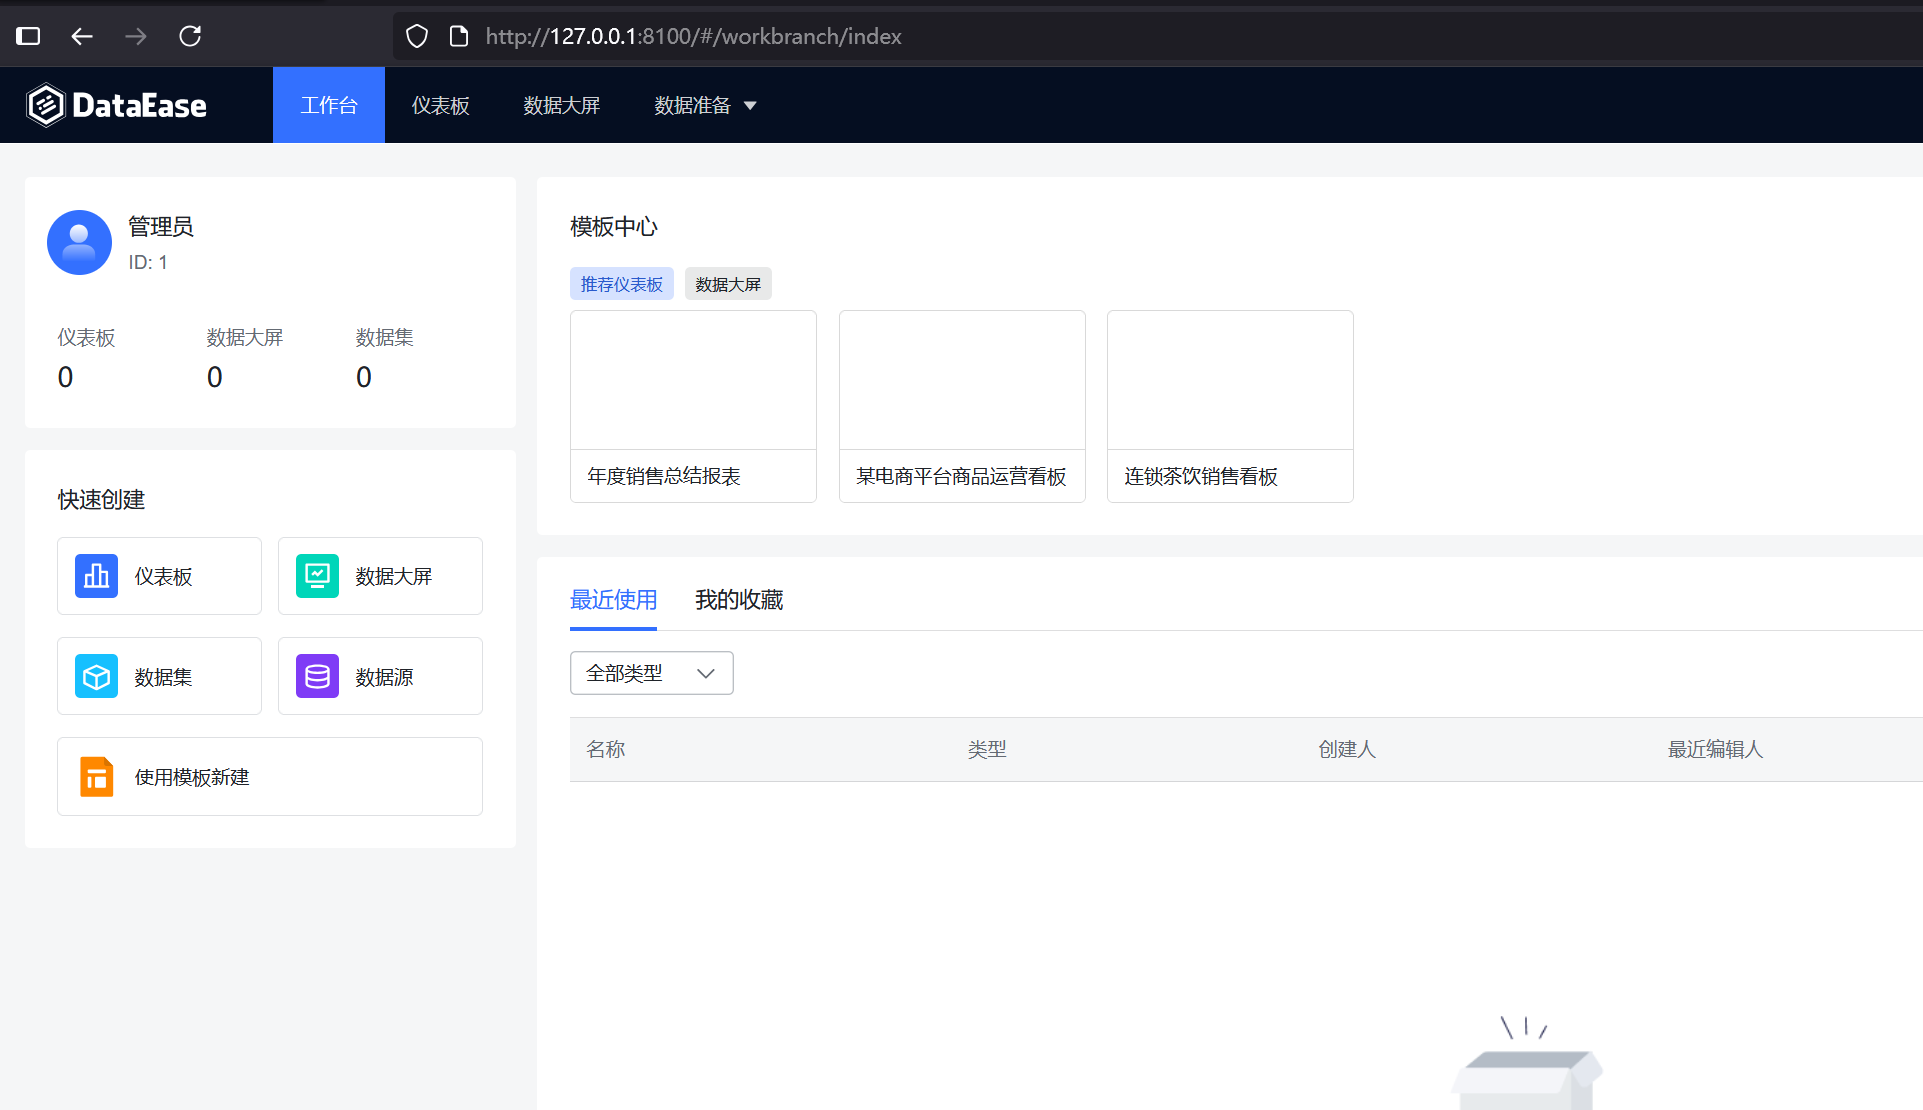Image resolution: width=1923 pixels, height=1110 pixels.
Task: Open the 数据大屏 navigation menu item
Action: coord(561,105)
